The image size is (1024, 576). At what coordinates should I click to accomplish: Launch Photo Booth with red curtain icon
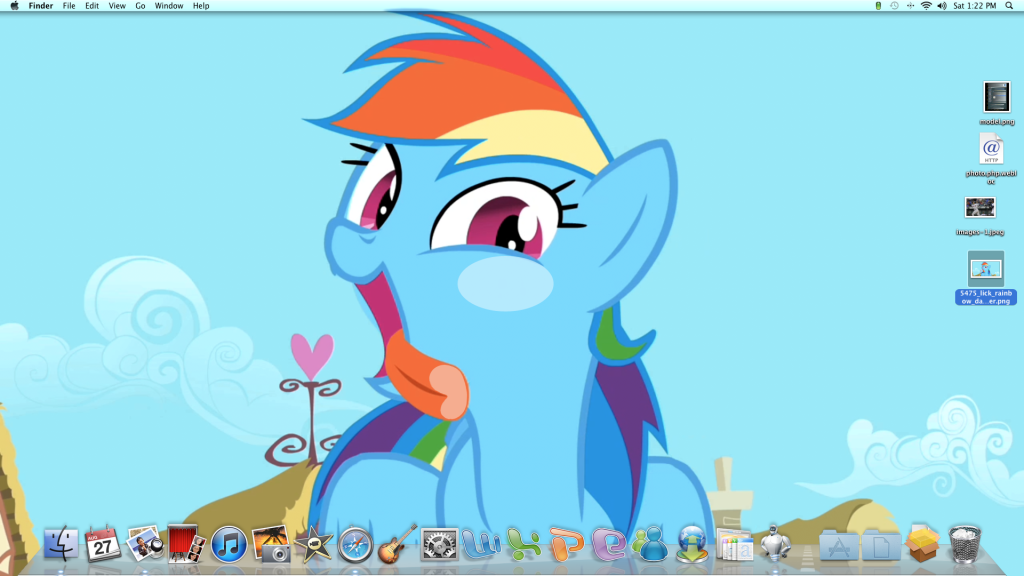click(x=186, y=544)
